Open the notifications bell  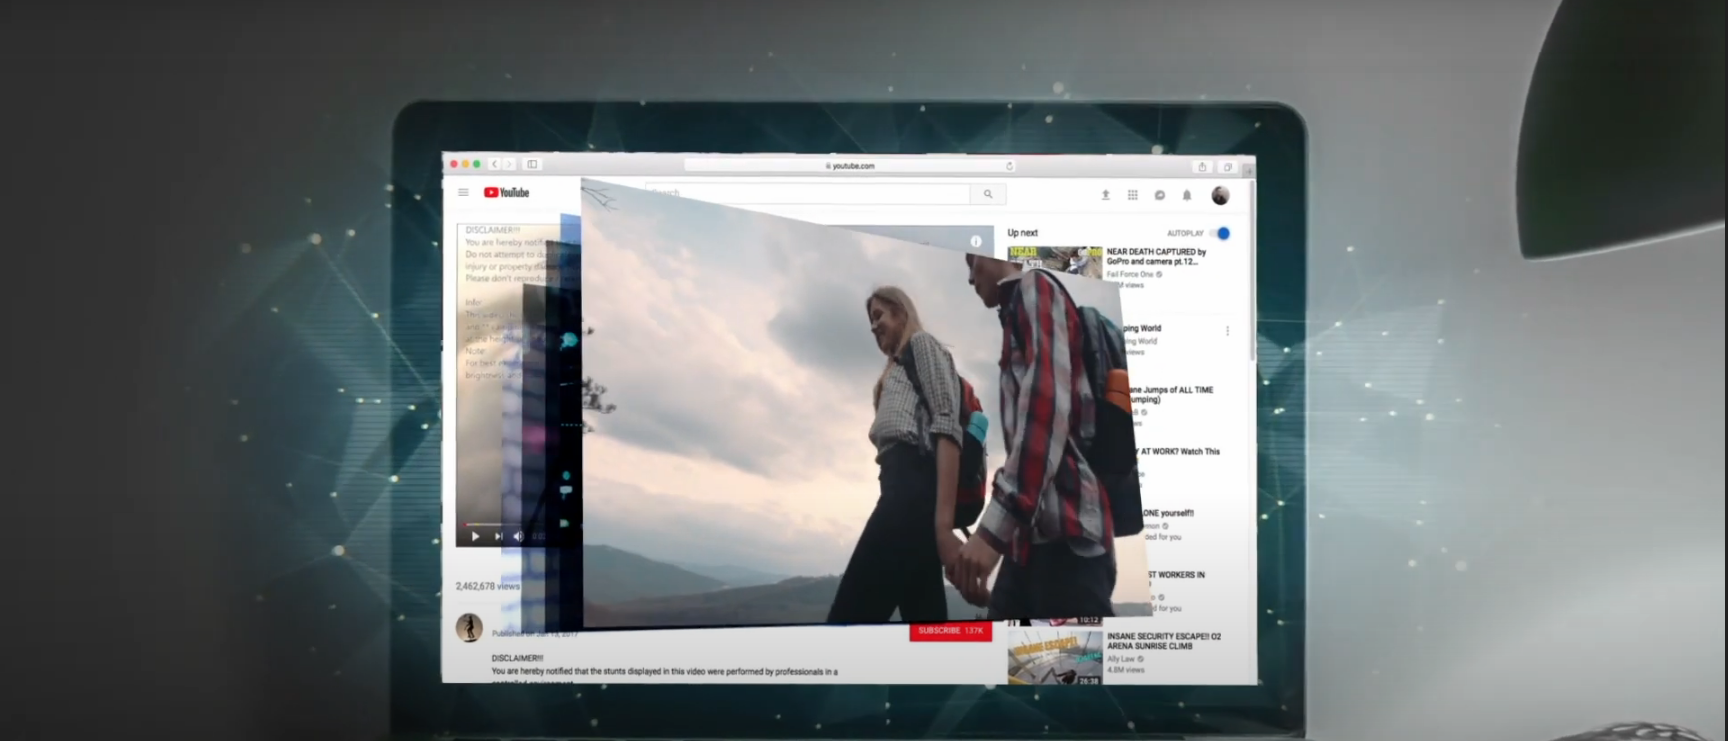tap(1187, 195)
